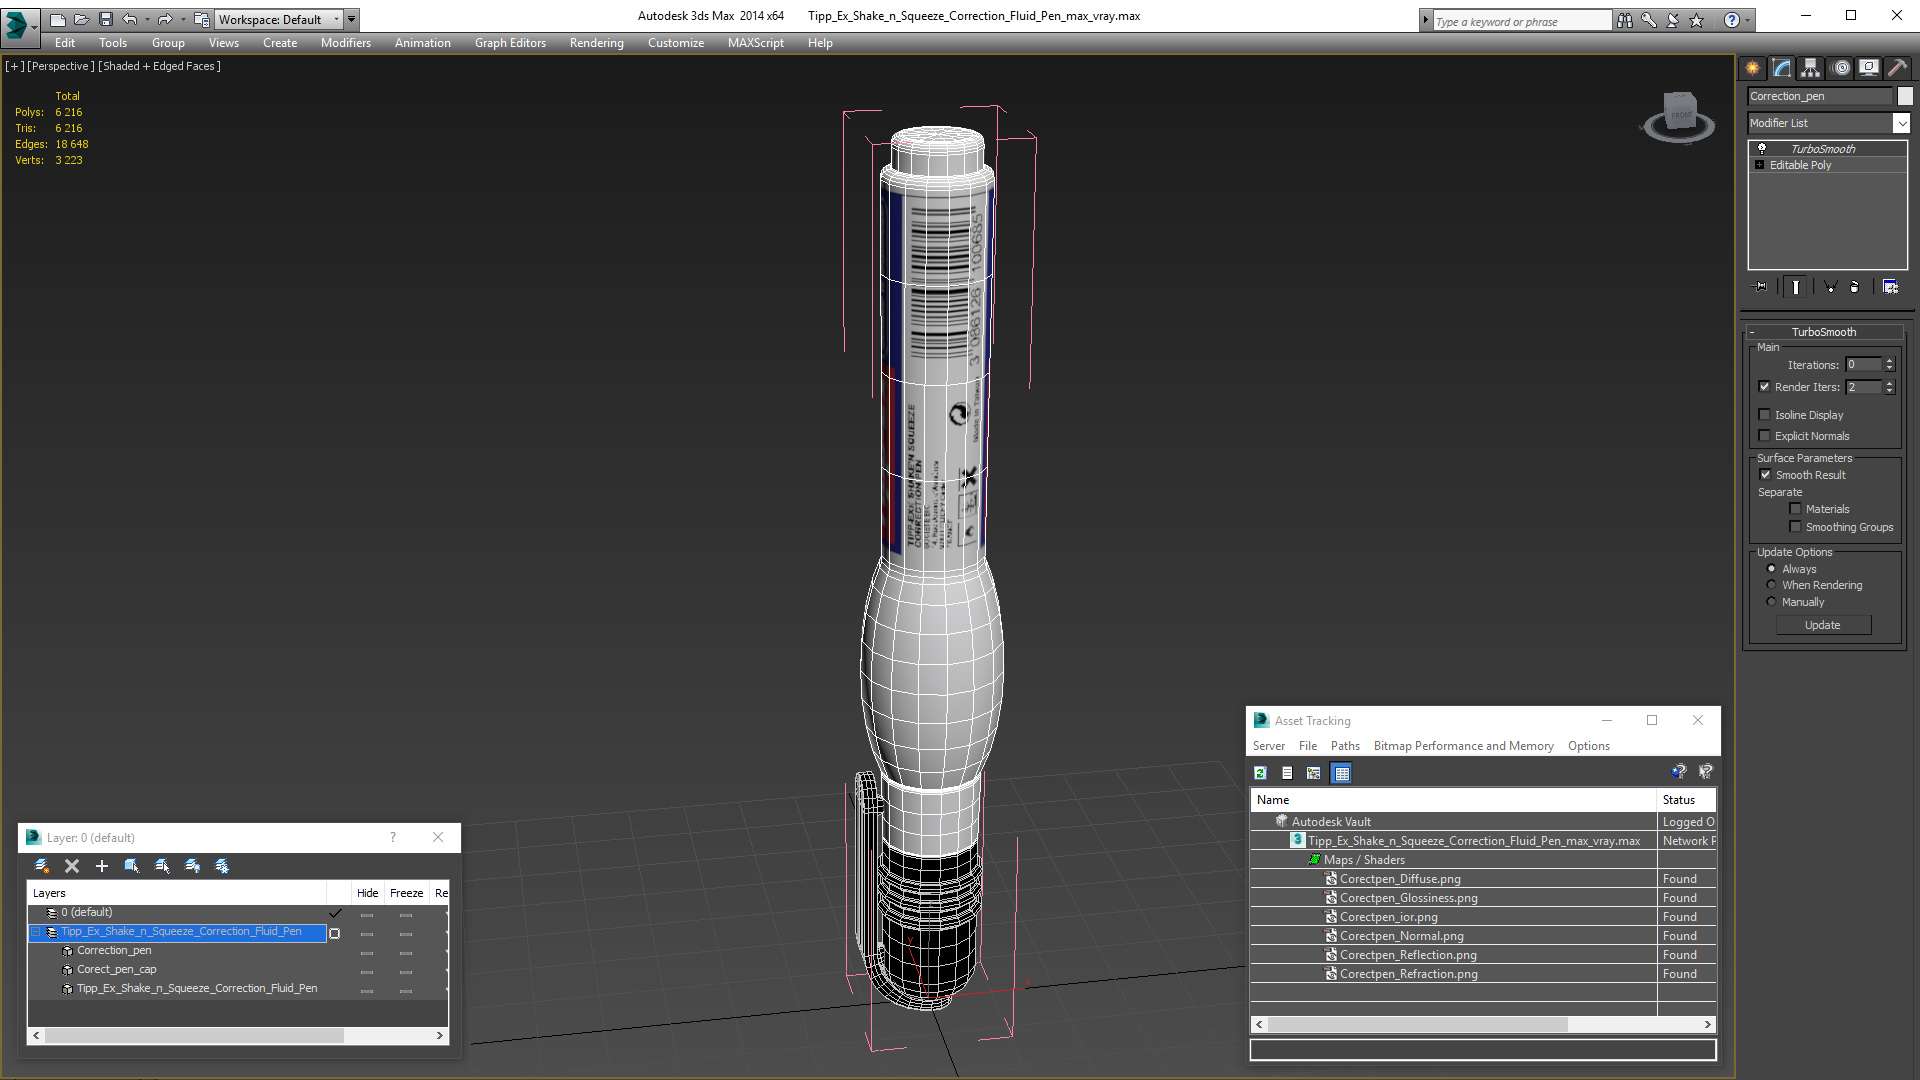Image resolution: width=1920 pixels, height=1080 pixels.
Task: Click the Undo arrow icon
Action: pyautogui.click(x=129, y=19)
